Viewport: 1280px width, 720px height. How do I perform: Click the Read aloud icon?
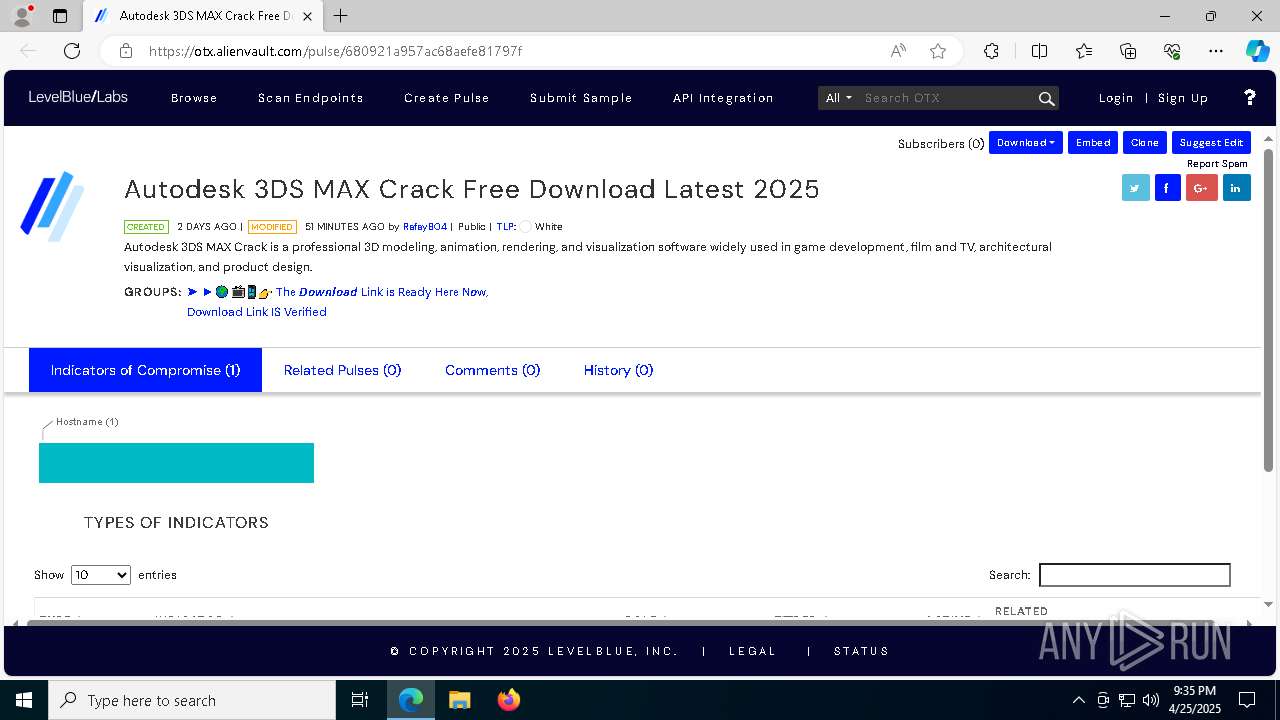click(898, 51)
